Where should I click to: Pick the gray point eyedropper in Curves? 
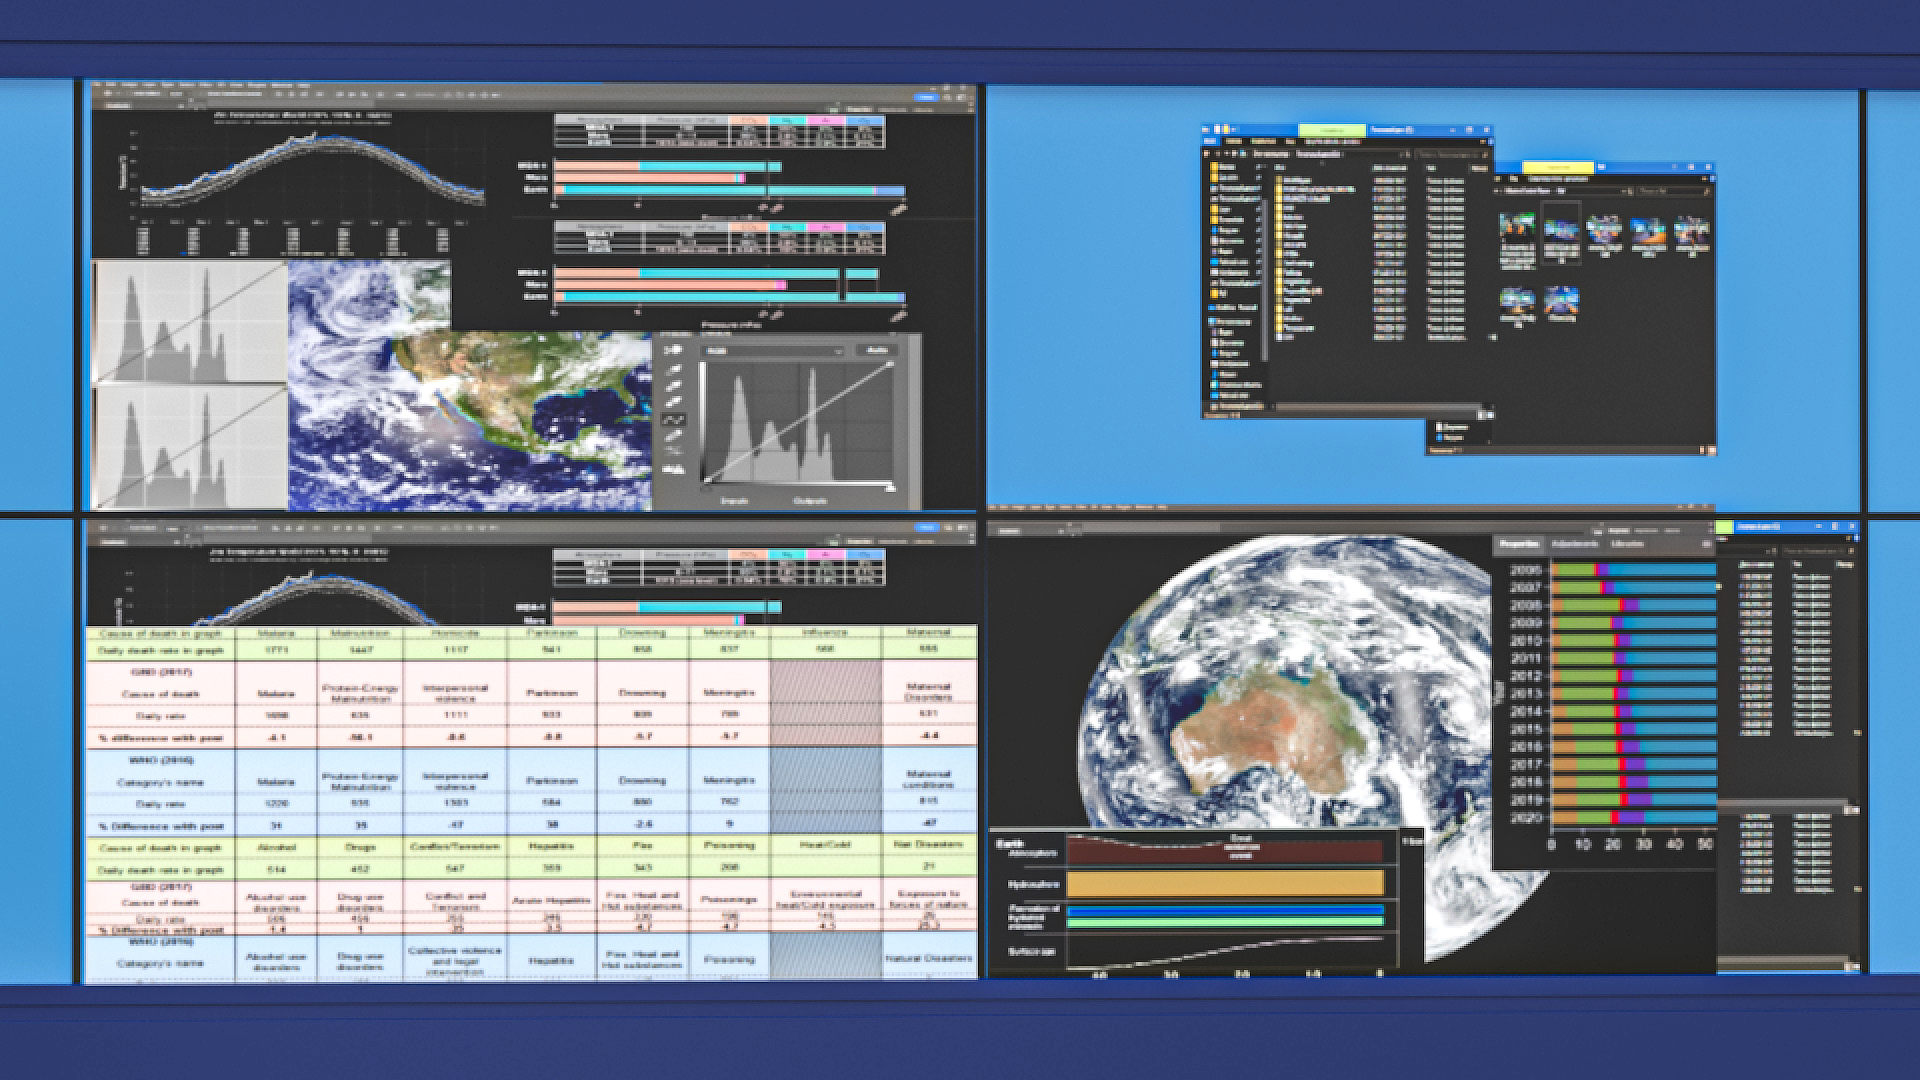pyautogui.click(x=674, y=386)
